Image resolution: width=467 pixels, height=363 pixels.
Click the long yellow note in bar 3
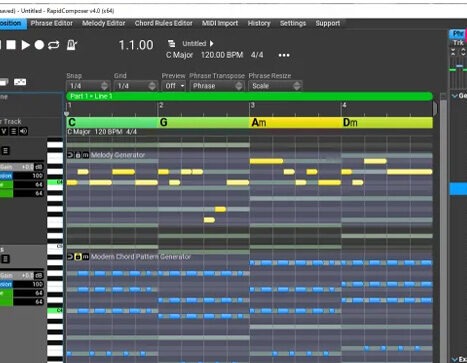point(266,161)
